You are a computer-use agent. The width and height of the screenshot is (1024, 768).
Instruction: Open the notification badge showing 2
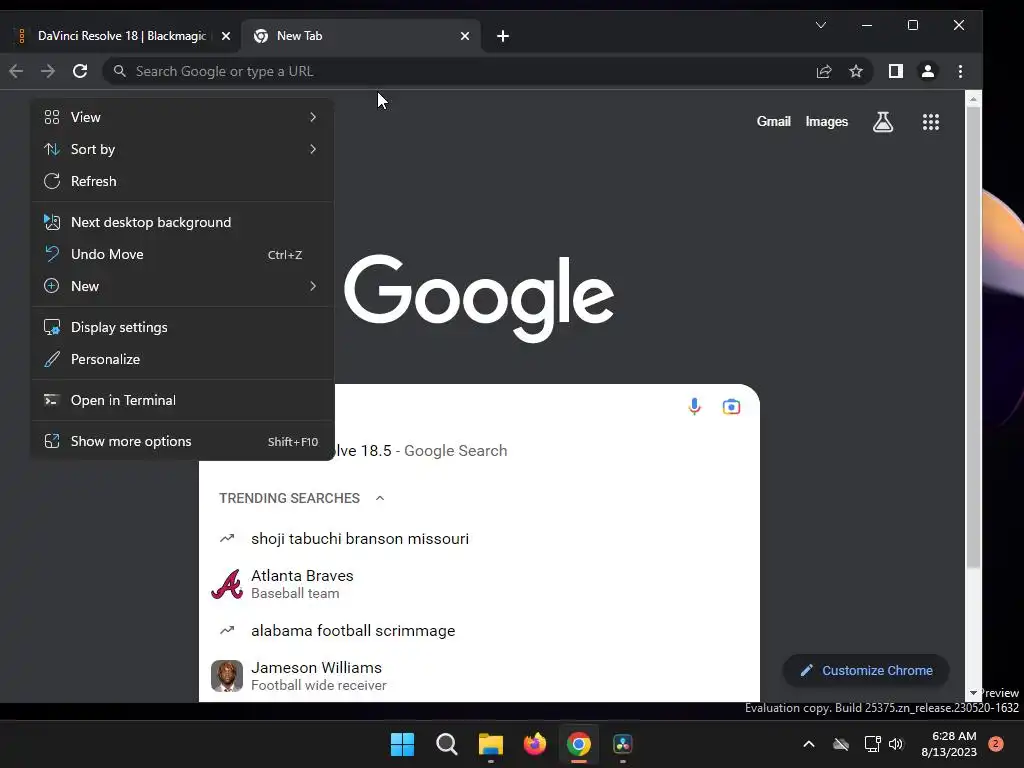click(996, 744)
